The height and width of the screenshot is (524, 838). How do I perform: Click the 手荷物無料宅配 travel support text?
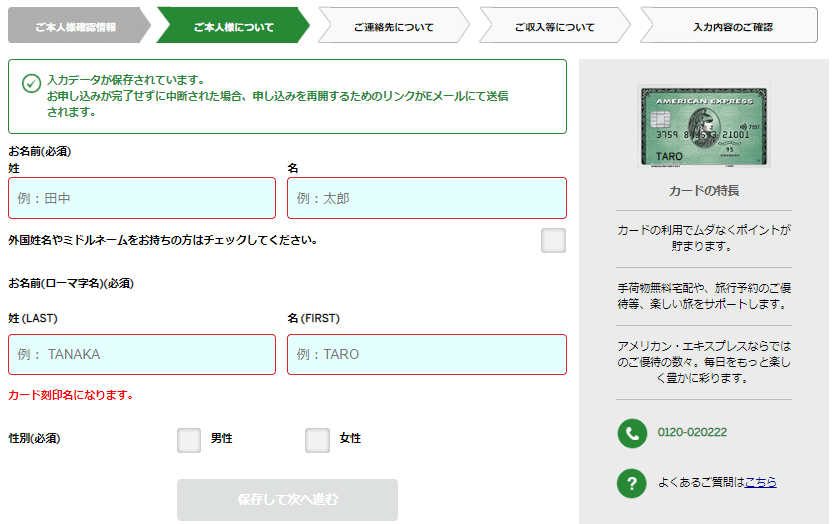point(704,296)
